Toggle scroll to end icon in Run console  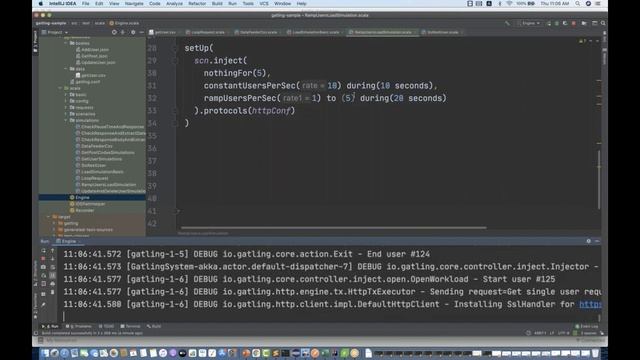tap(53, 276)
